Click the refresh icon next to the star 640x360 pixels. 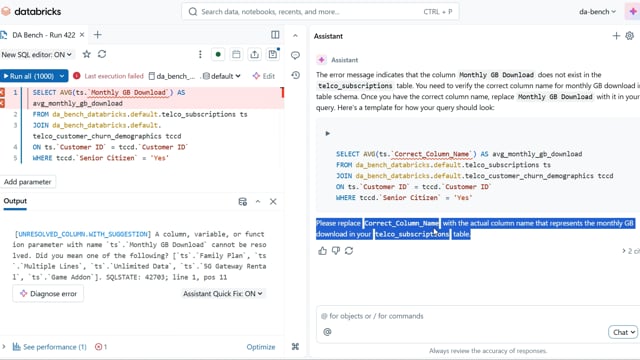pos(102,54)
